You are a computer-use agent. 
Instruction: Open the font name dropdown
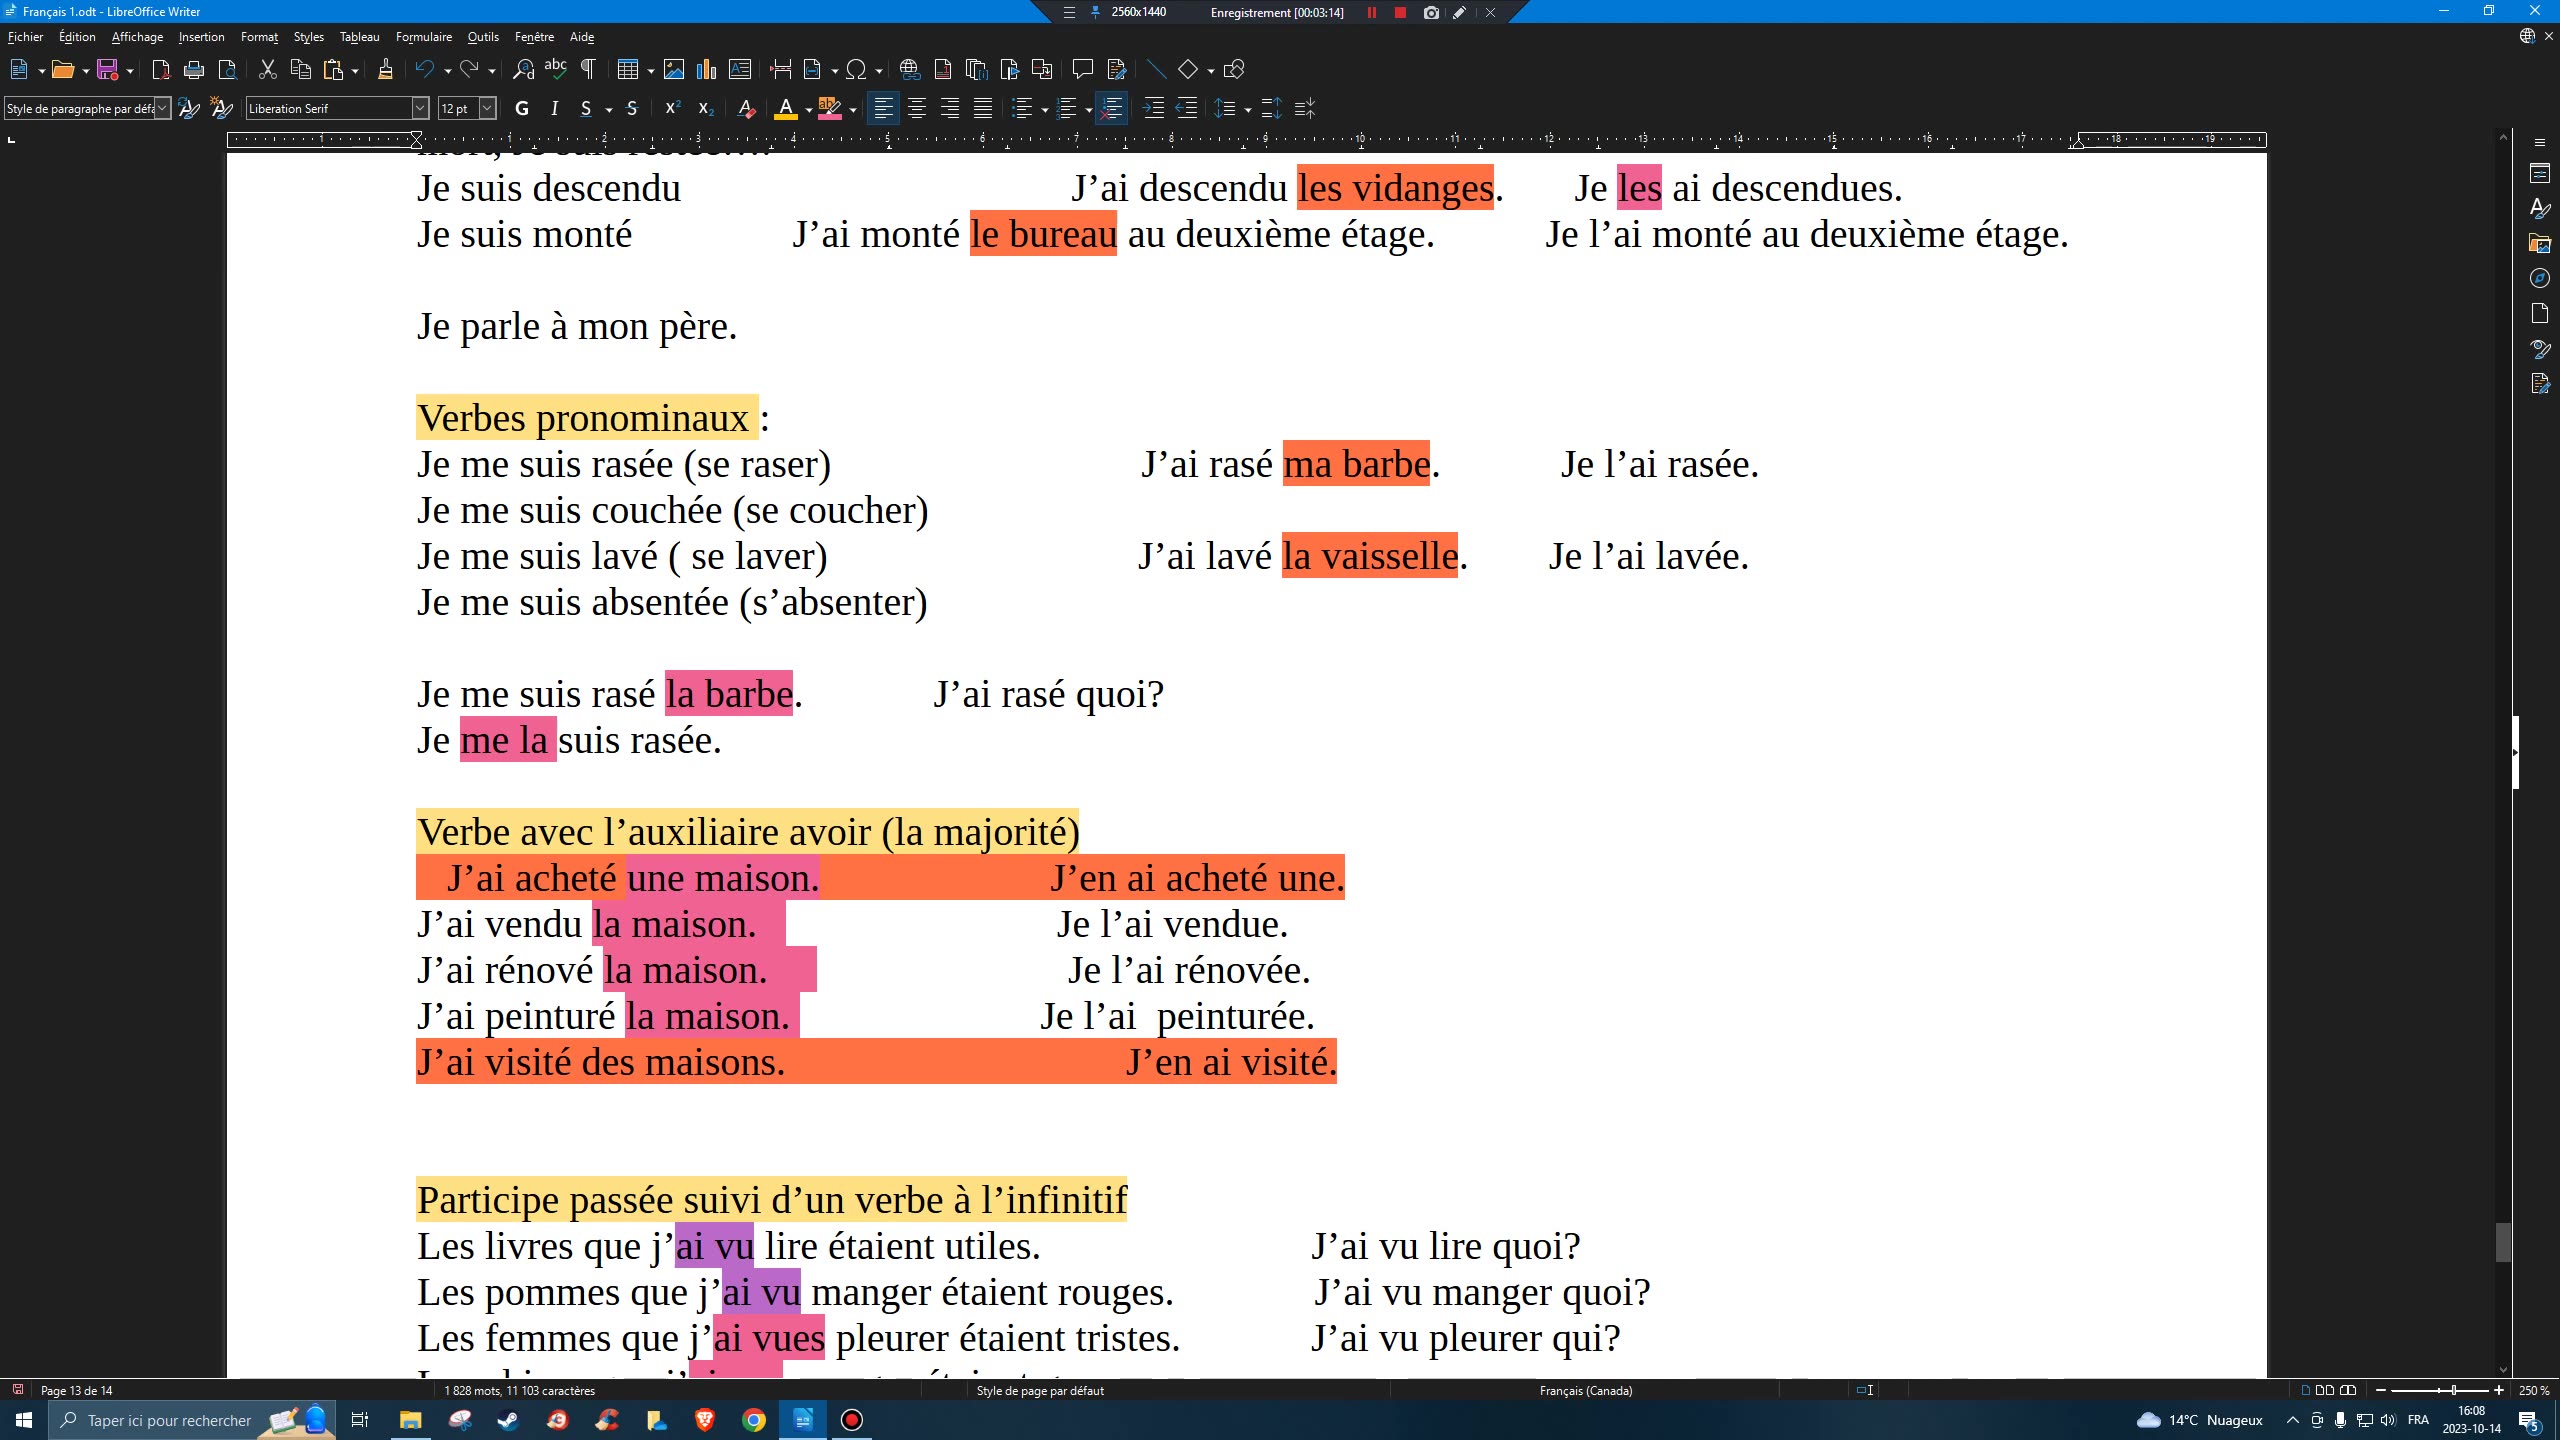click(x=419, y=108)
